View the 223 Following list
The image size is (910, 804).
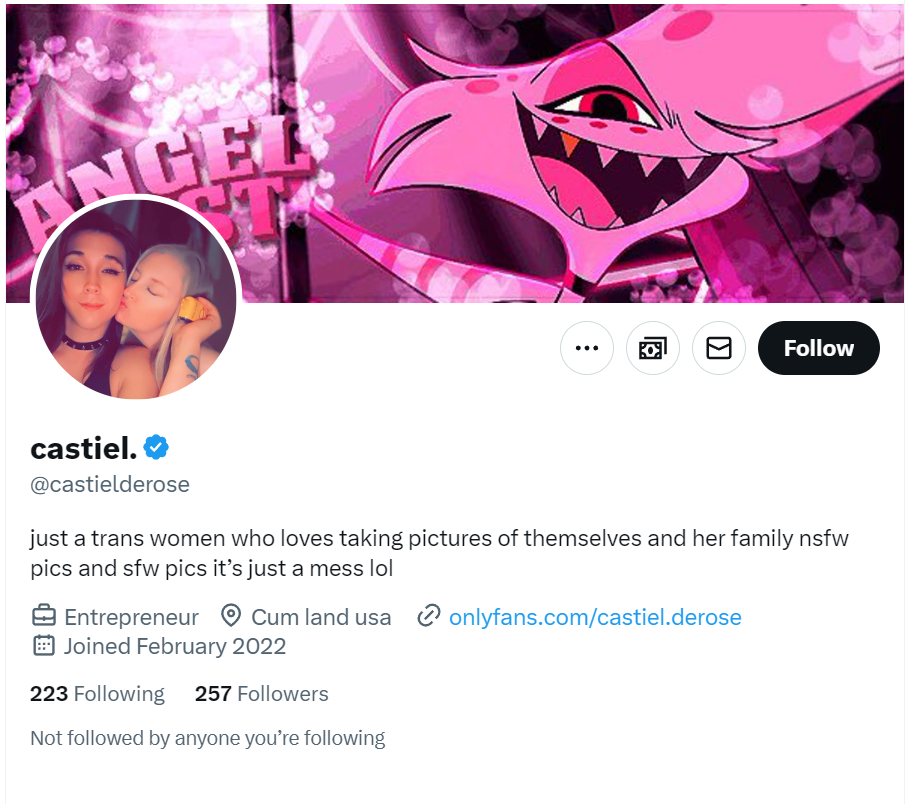pos(97,694)
